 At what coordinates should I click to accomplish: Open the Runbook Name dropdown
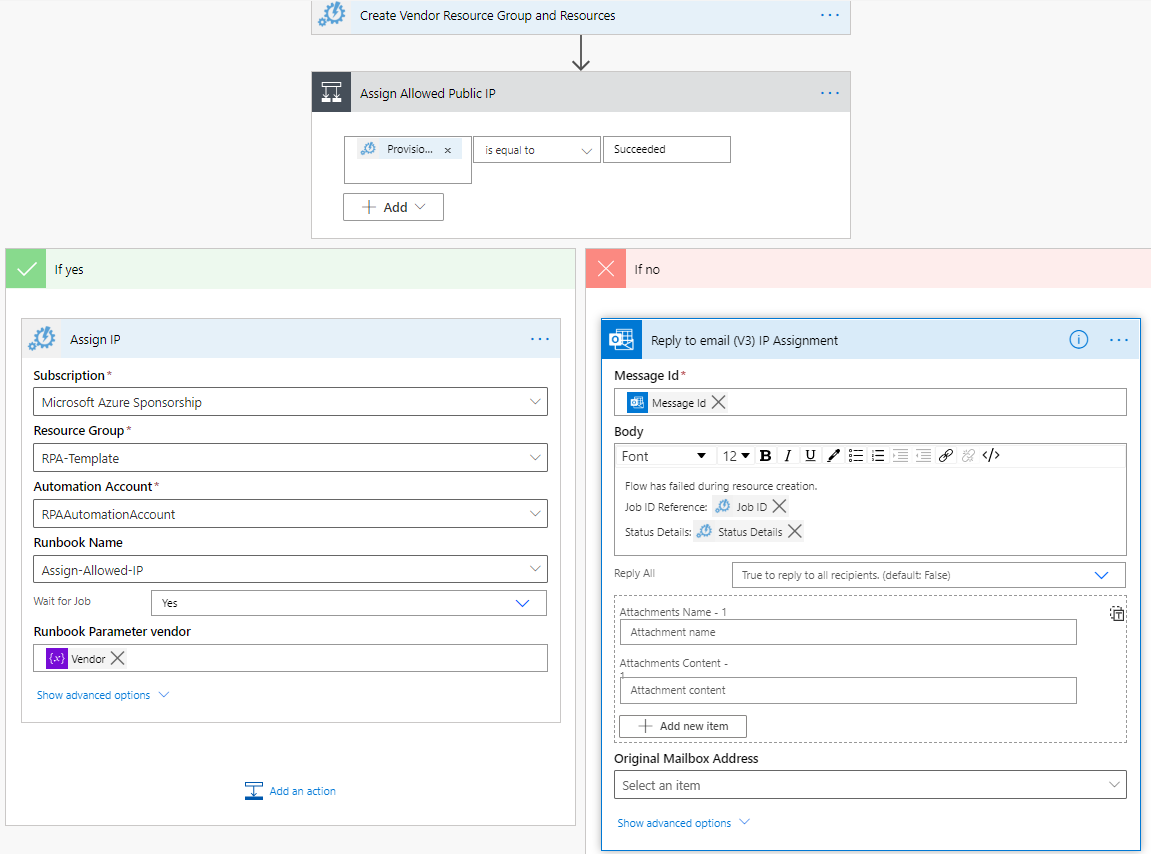pyautogui.click(x=535, y=570)
